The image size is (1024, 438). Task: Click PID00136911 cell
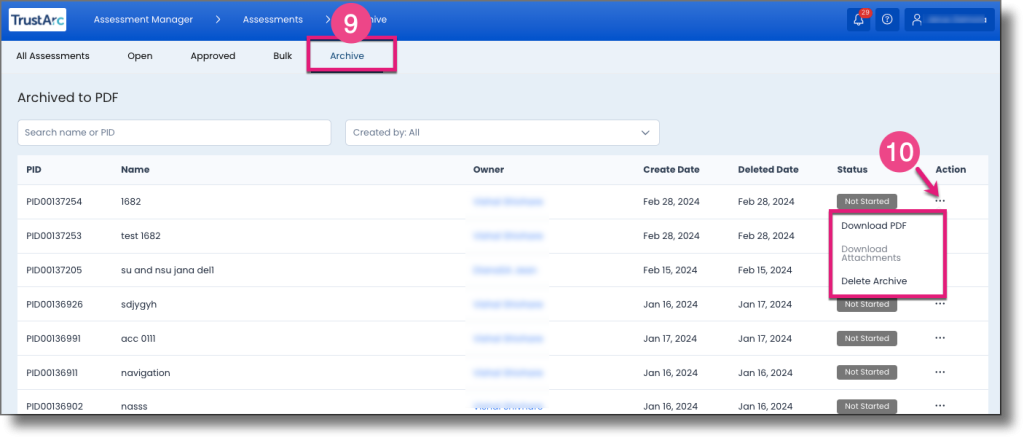tap(53, 373)
